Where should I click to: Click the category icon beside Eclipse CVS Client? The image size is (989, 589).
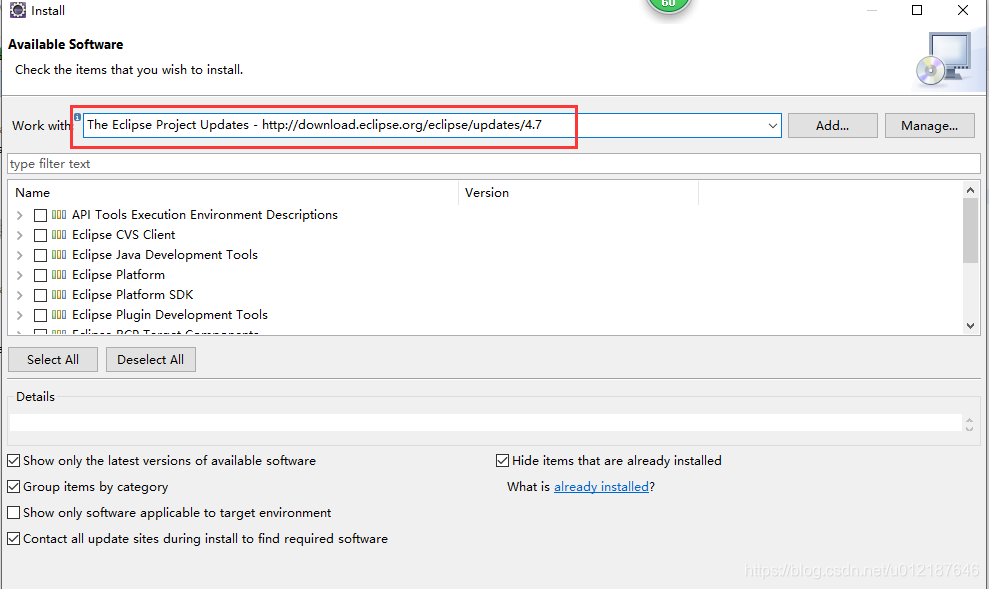[x=59, y=235]
